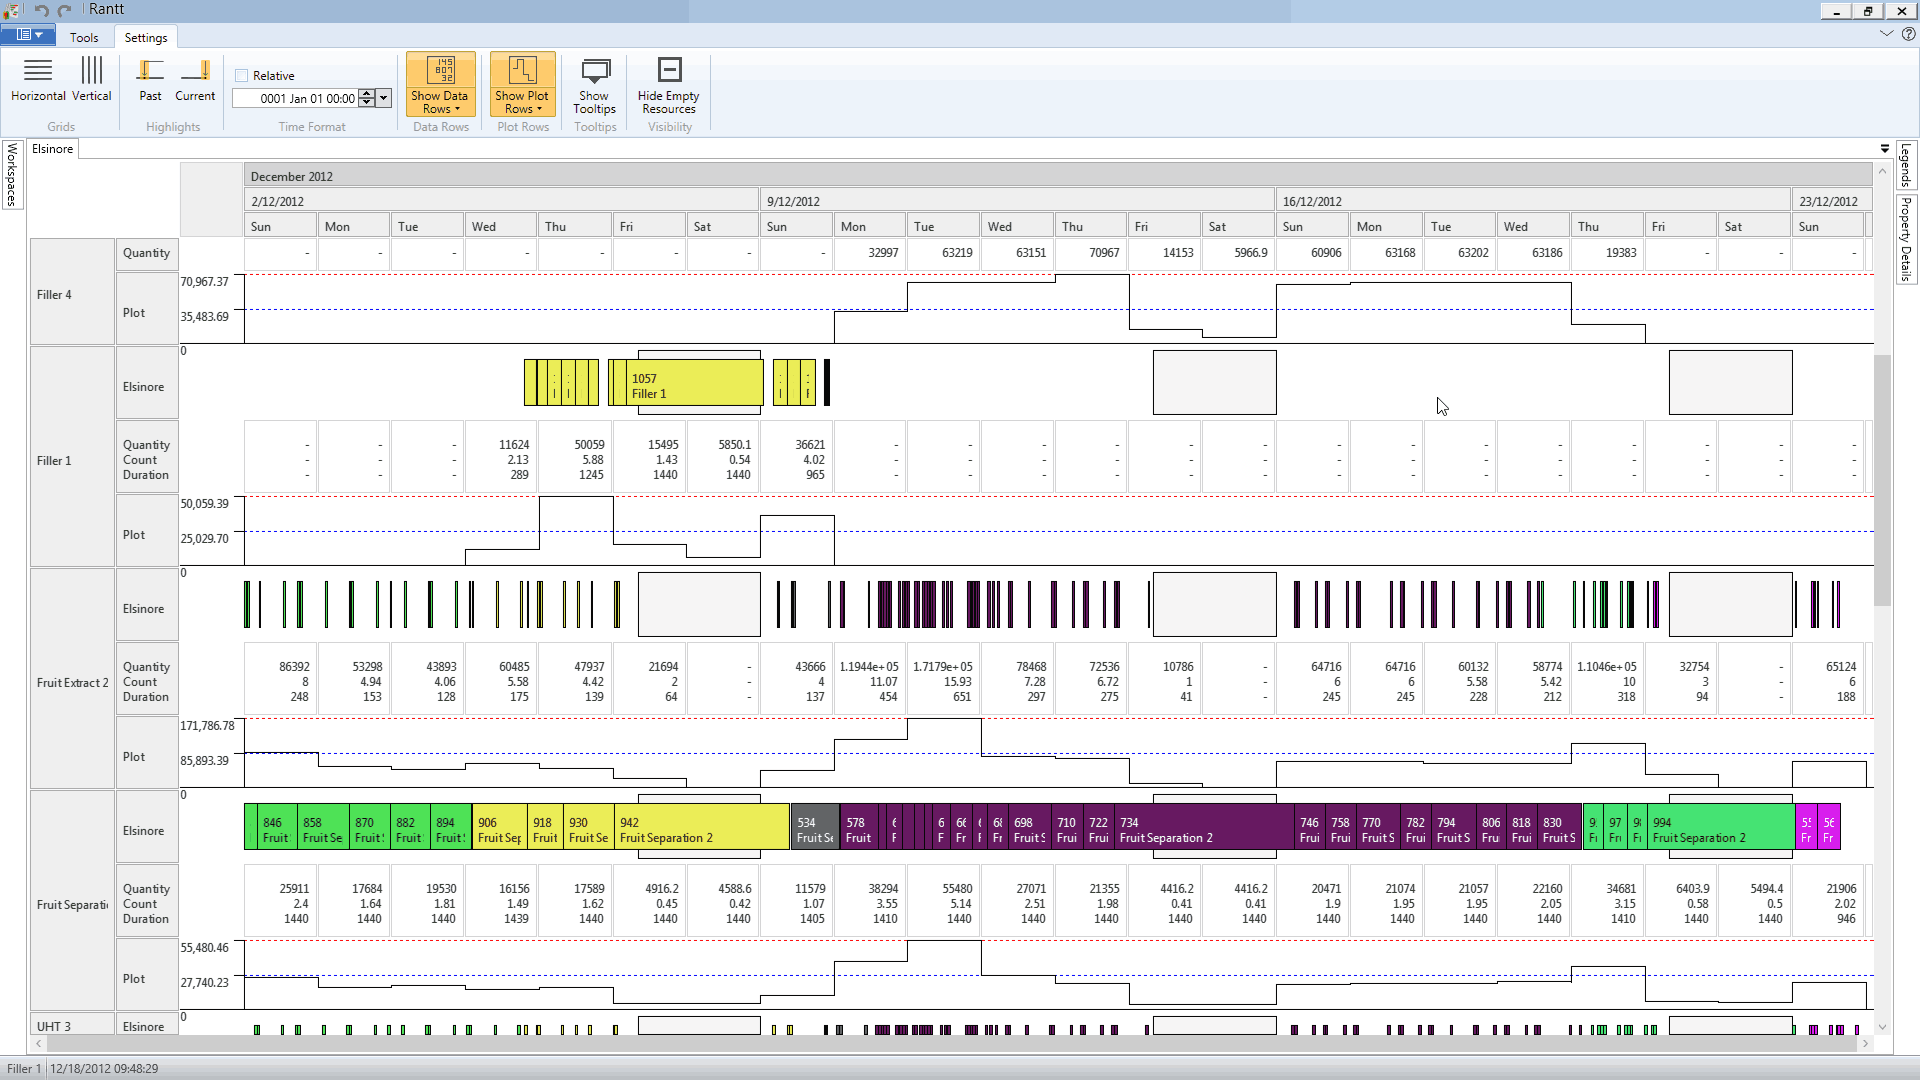This screenshot has height=1080, width=1920.
Task: Open the Legends side panel
Action: coord(1906,165)
